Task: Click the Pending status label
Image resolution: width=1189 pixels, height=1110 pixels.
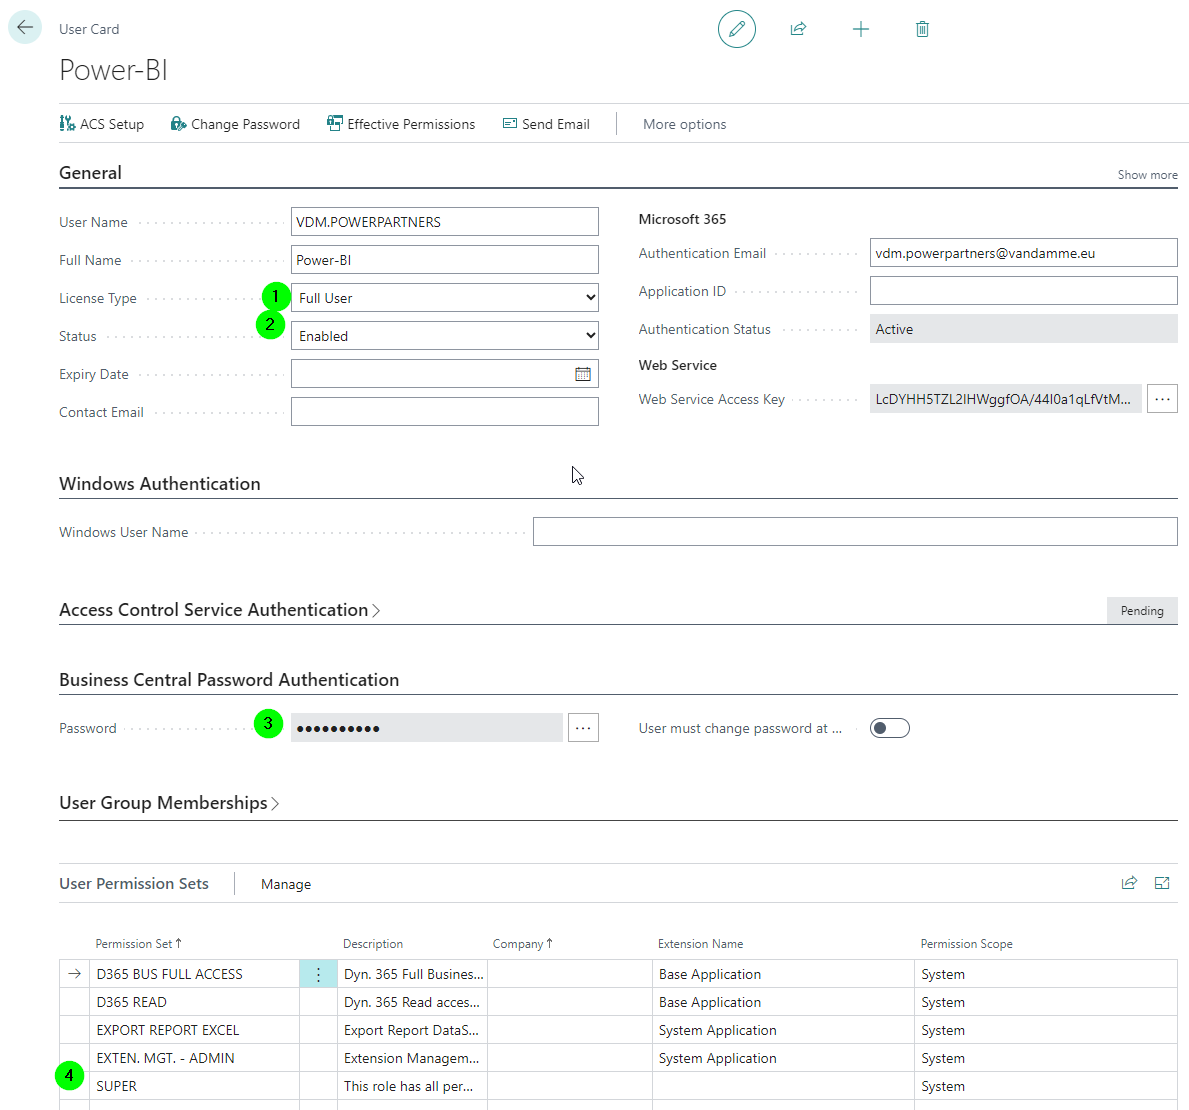Action: (1141, 610)
